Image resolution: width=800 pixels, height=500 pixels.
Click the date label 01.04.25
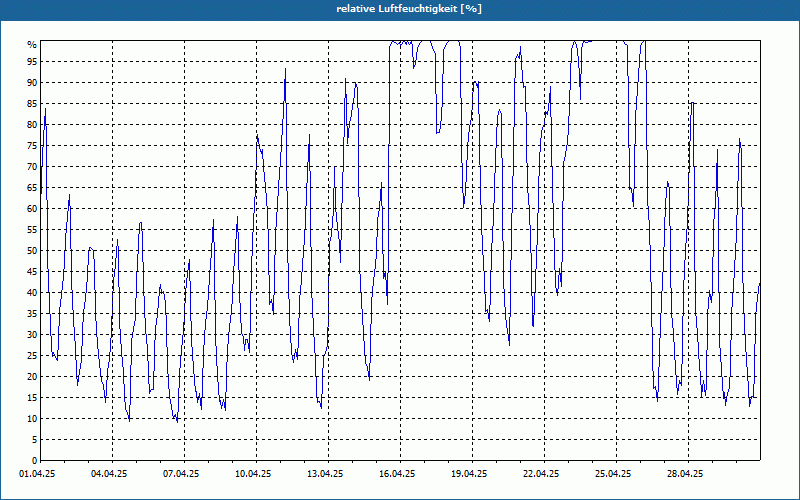pos(37,474)
